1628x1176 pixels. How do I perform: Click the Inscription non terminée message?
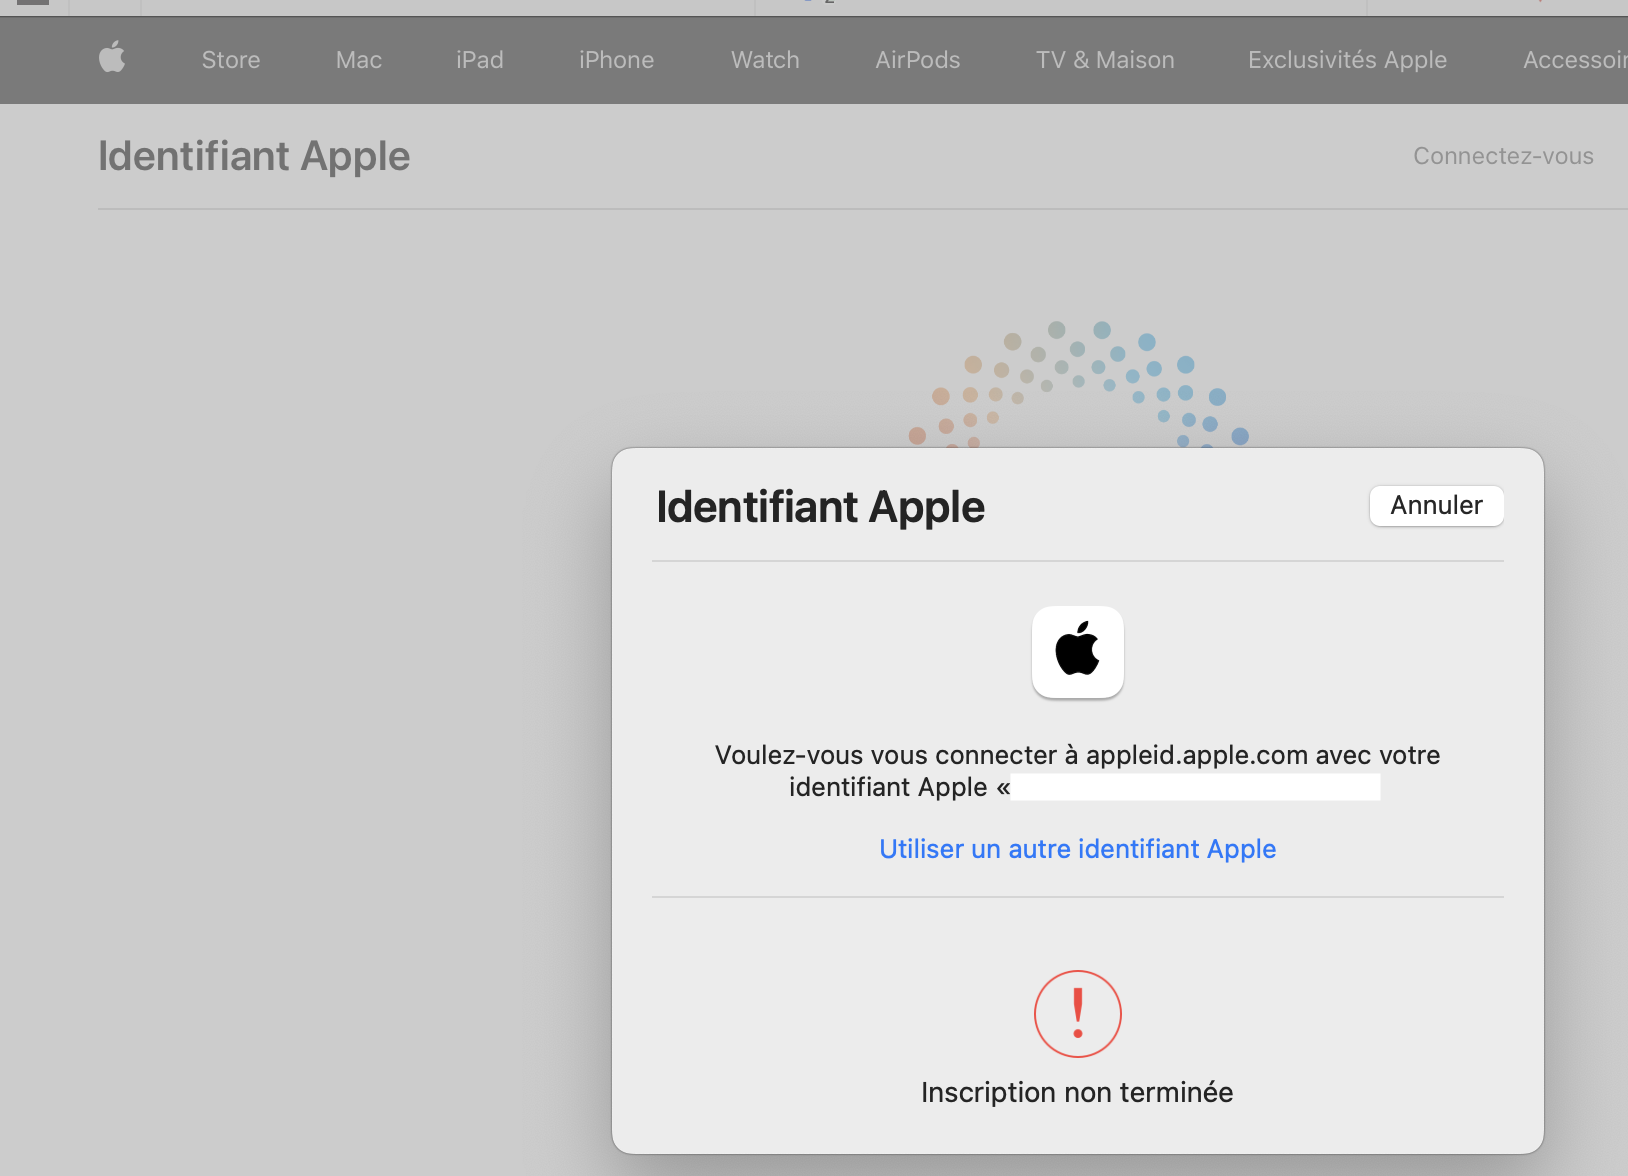tap(1077, 1092)
